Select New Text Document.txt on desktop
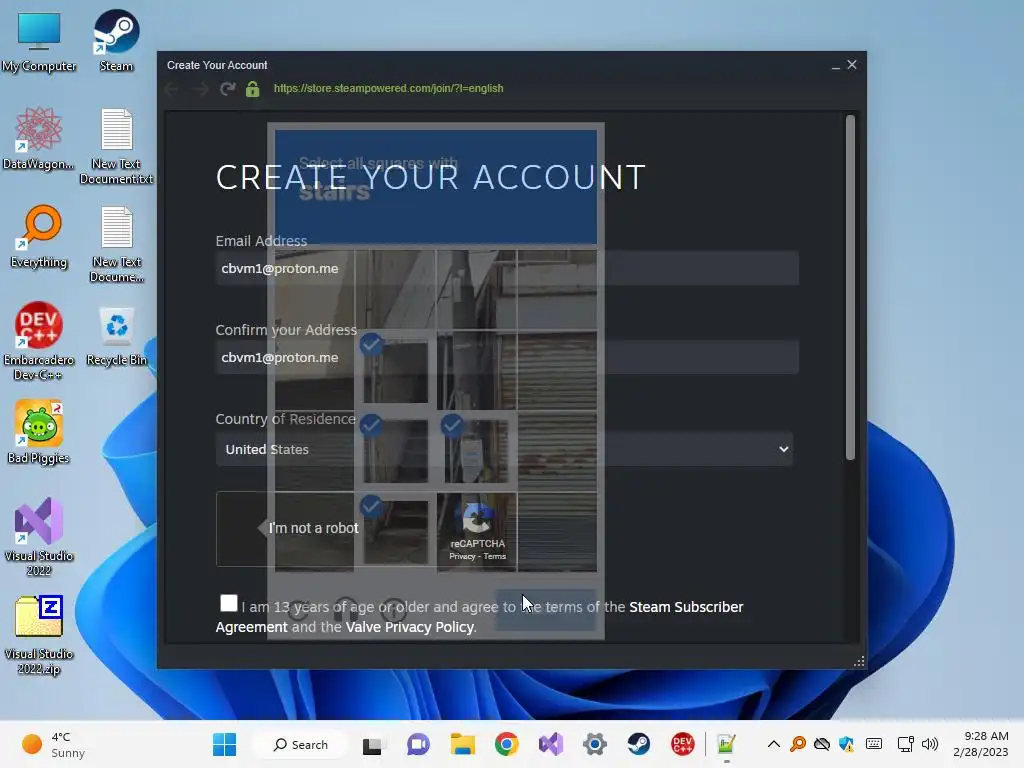This screenshot has width=1024, height=768. pyautogui.click(x=116, y=146)
